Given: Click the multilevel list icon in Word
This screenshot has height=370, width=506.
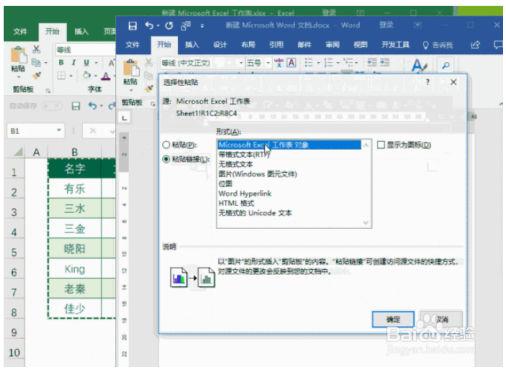Looking at the screenshot, I should tap(348, 62).
